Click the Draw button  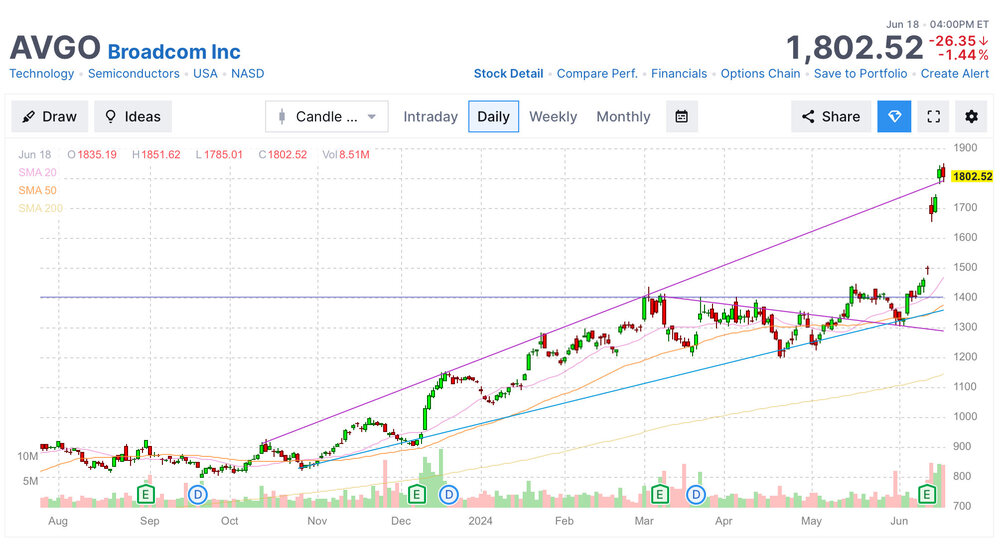50,116
